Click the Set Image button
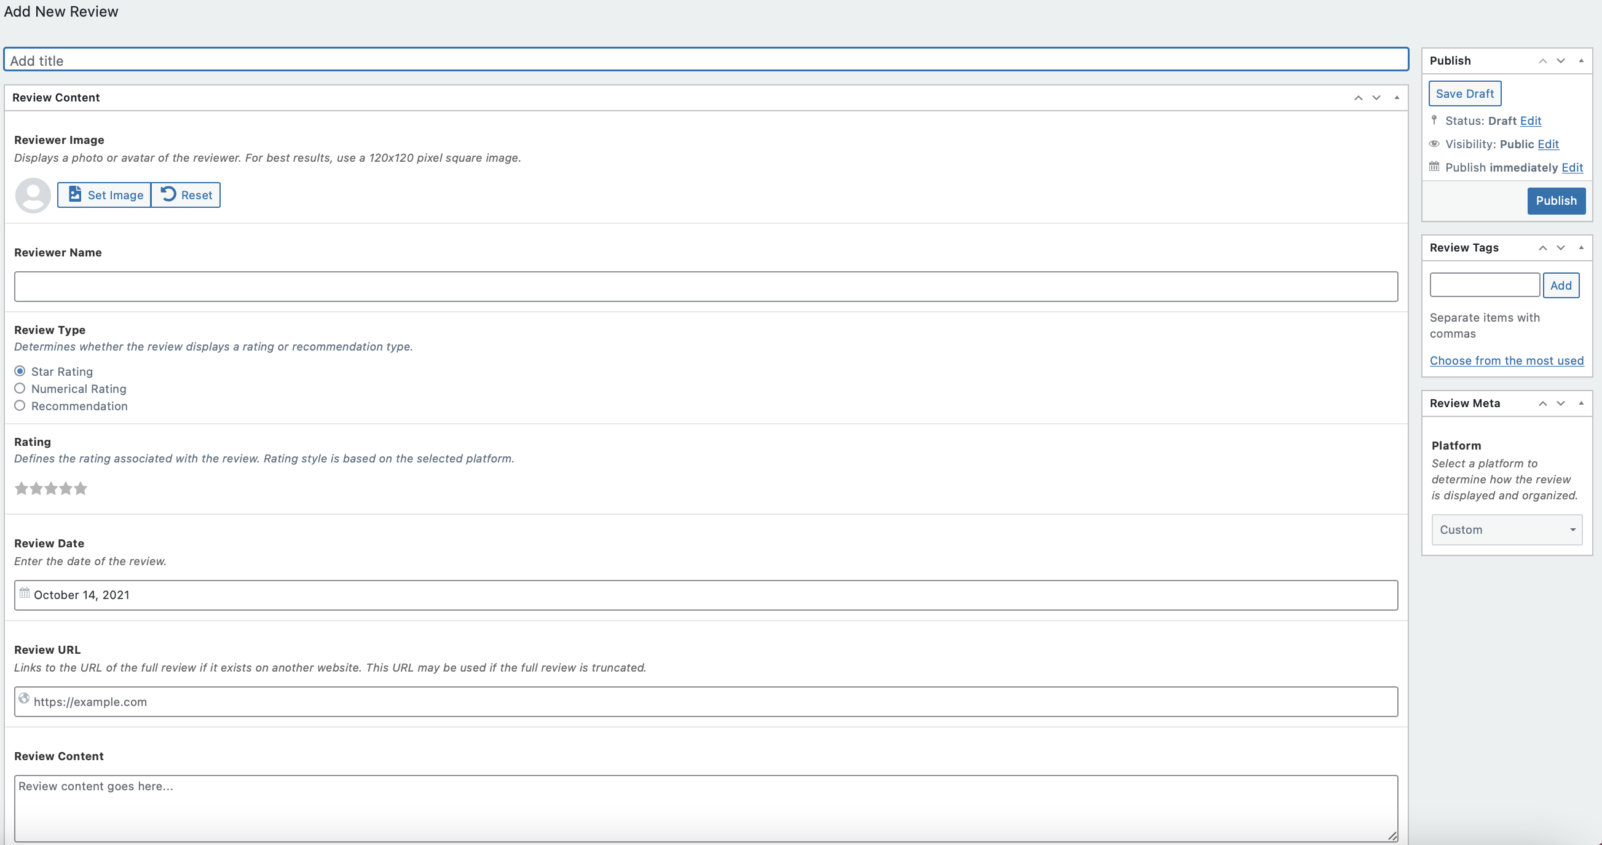This screenshot has width=1602, height=845. click(104, 195)
